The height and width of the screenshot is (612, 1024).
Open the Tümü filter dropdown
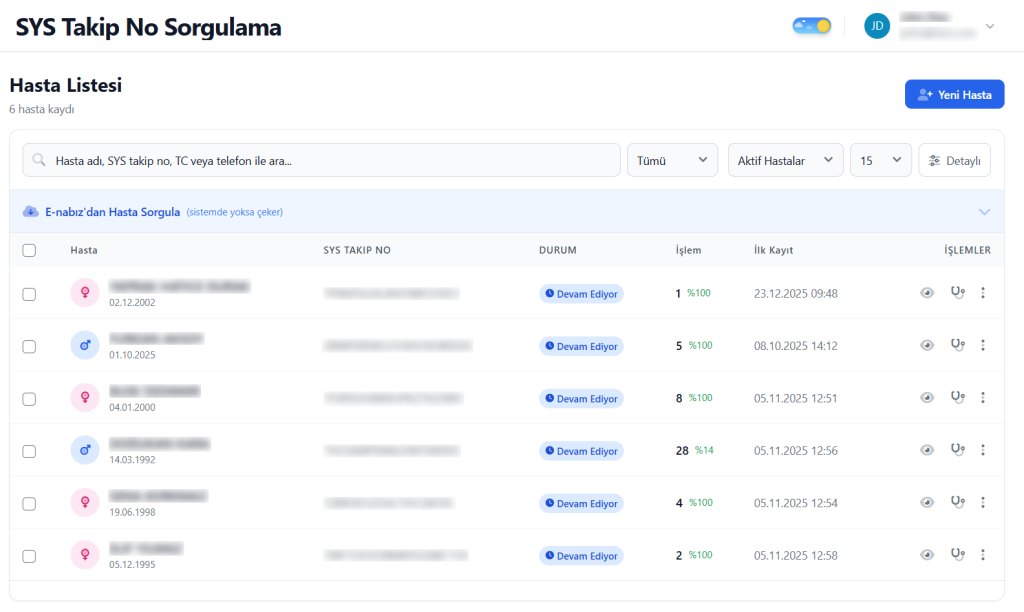(x=672, y=160)
